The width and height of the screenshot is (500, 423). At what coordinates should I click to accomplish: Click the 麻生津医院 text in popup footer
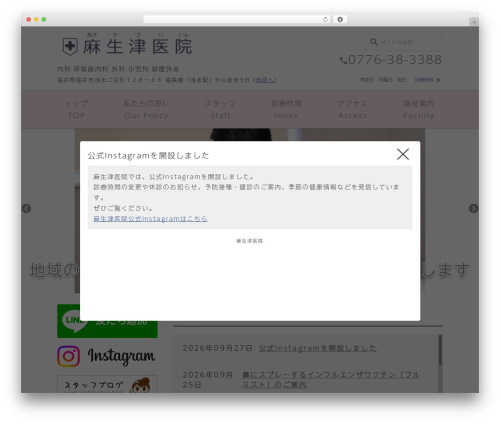click(249, 241)
